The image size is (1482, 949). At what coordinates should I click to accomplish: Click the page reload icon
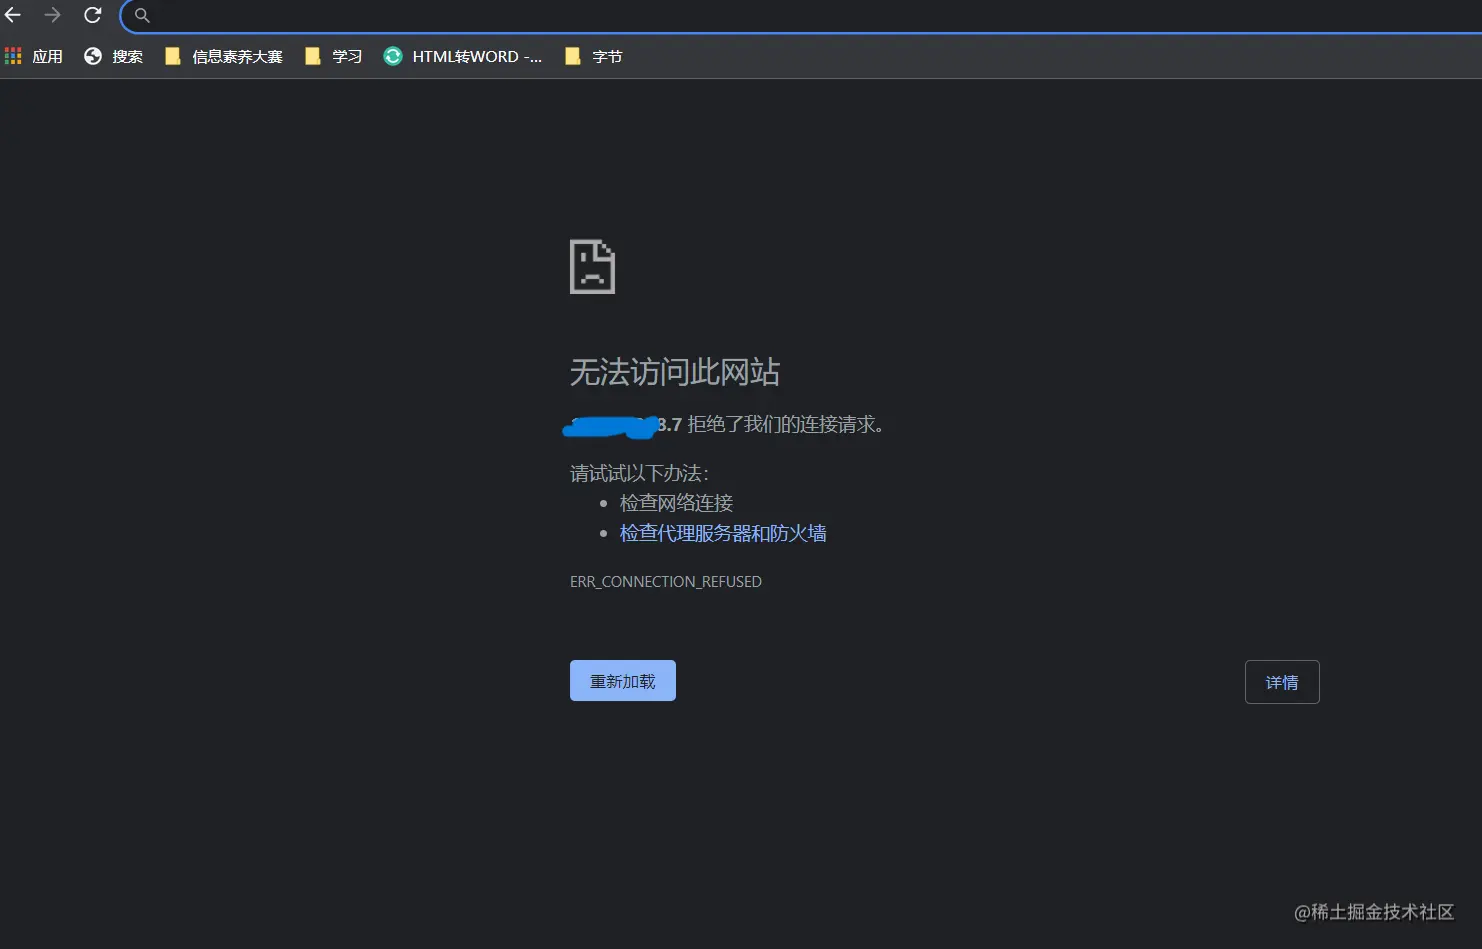tap(92, 15)
